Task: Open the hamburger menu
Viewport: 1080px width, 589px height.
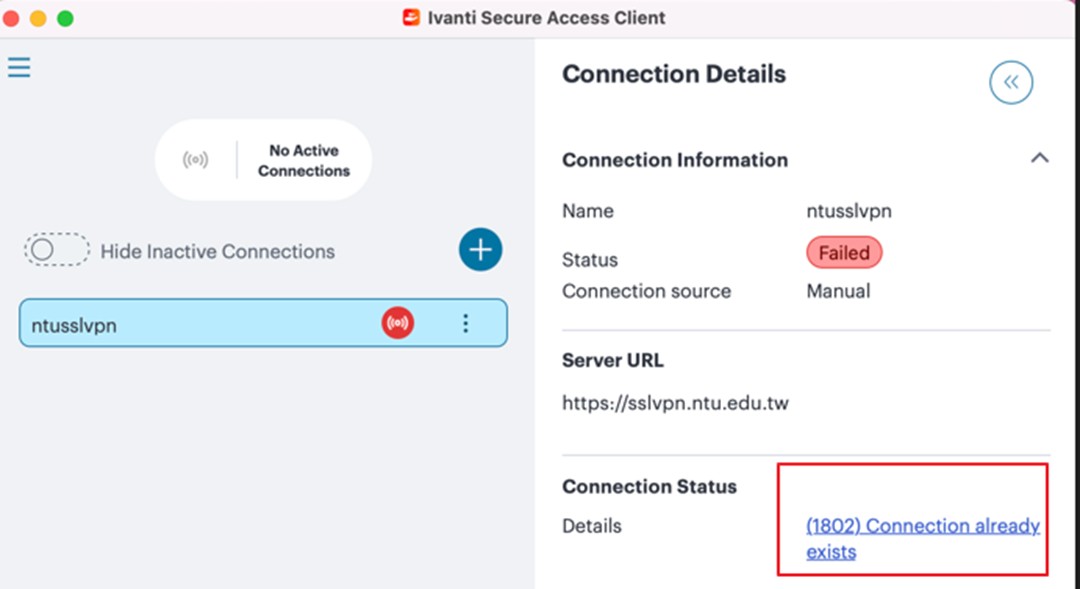Action: tap(19, 68)
